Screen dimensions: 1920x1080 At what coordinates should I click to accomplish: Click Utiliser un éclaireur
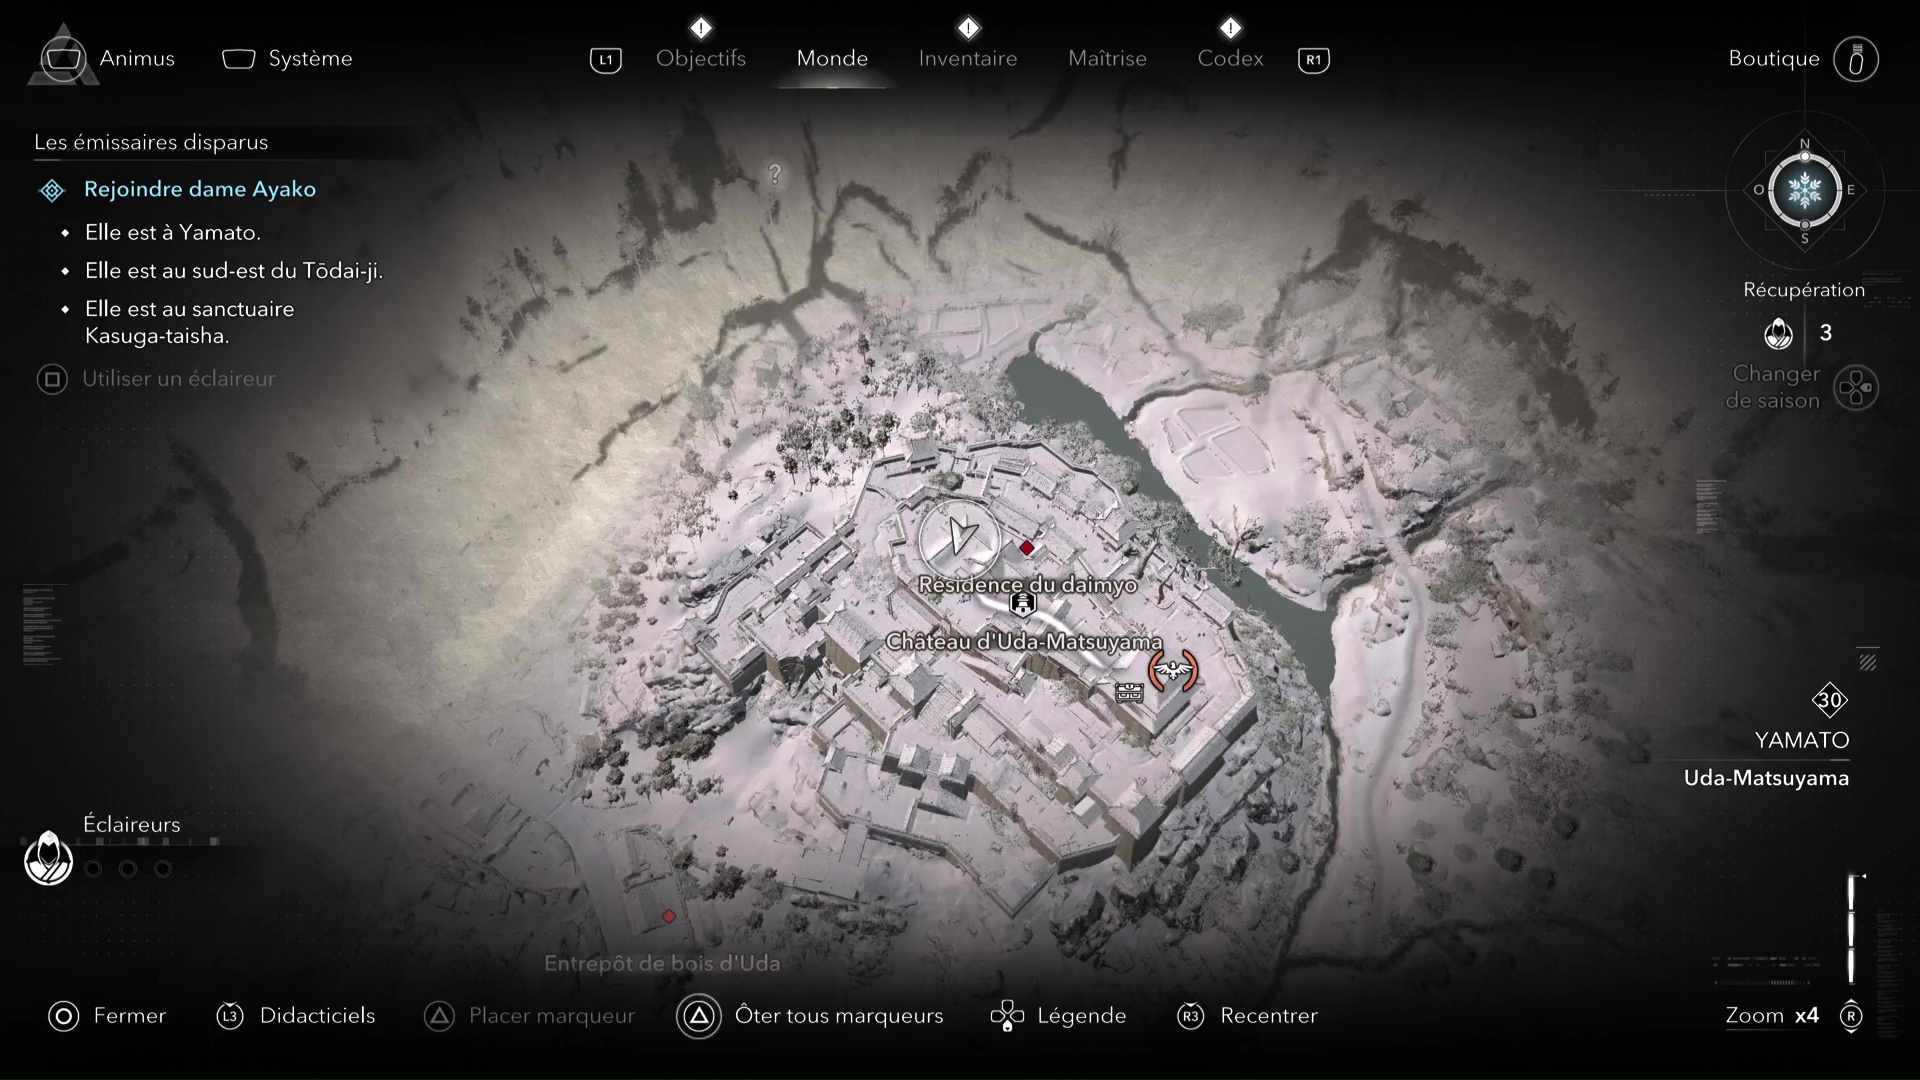point(178,379)
